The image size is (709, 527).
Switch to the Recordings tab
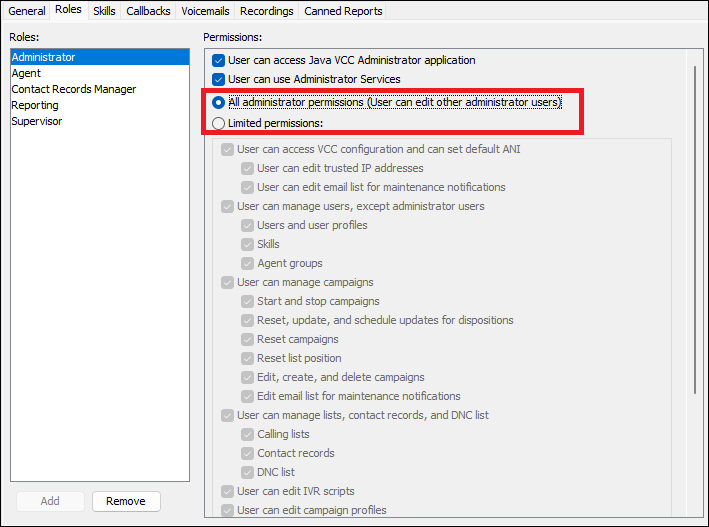click(x=266, y=11)
